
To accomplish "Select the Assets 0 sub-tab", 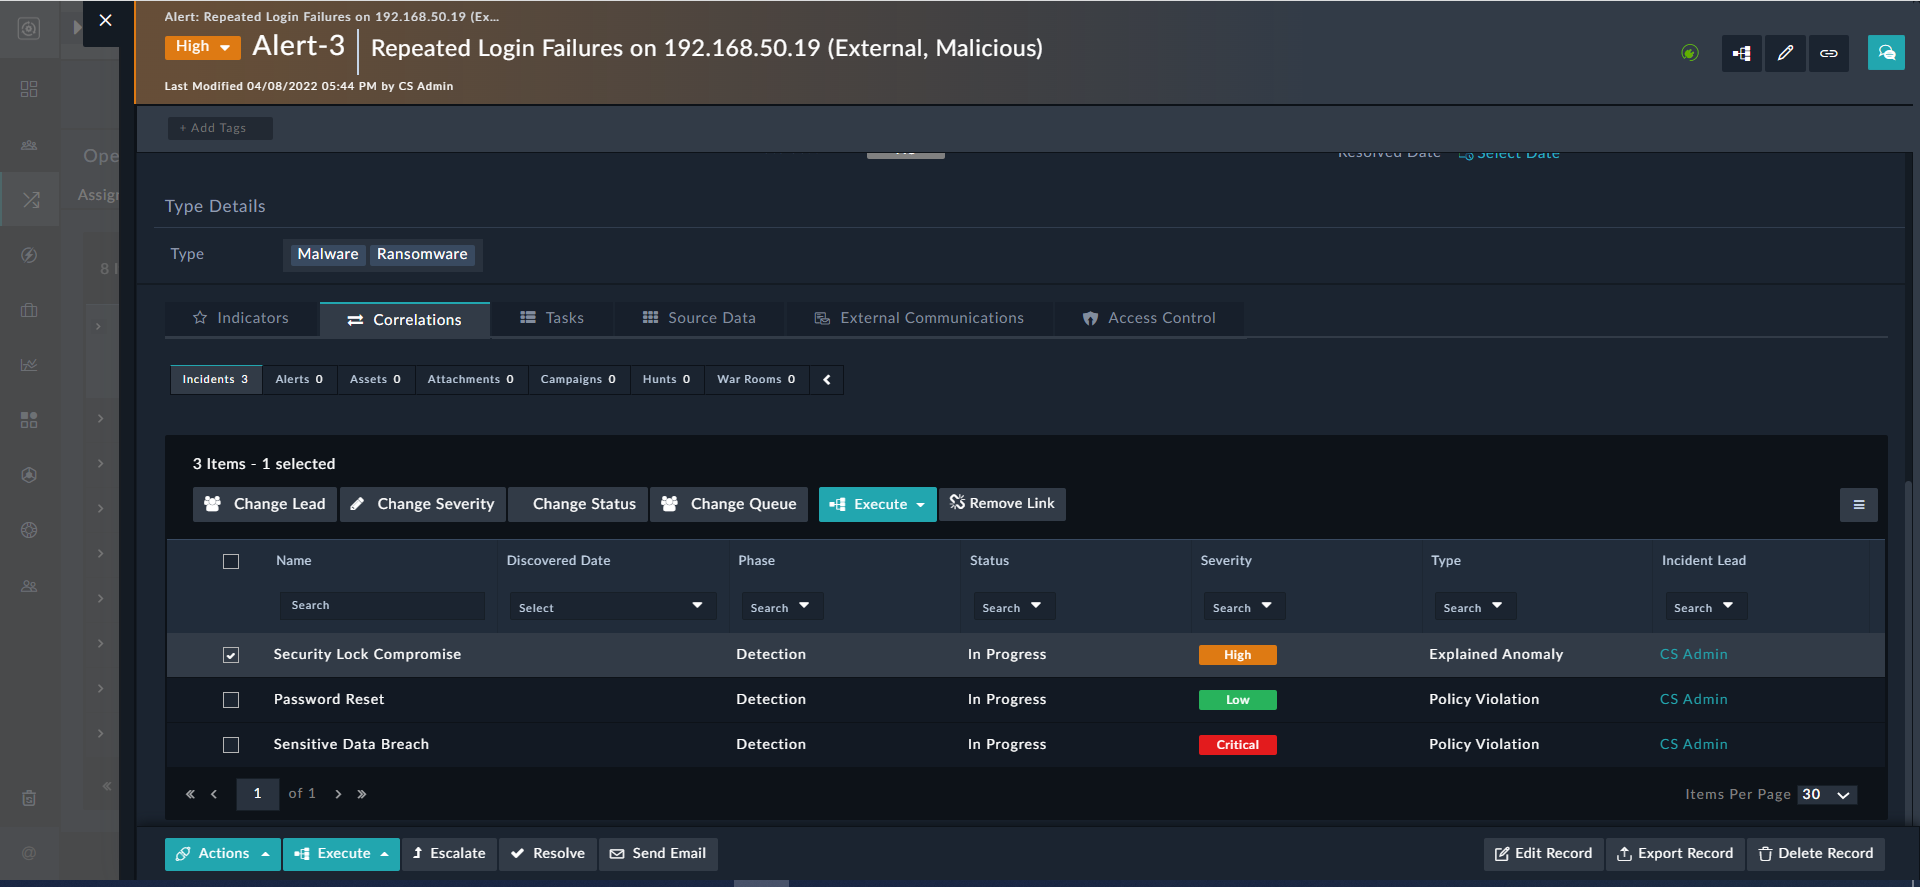I will click(375, 380).
